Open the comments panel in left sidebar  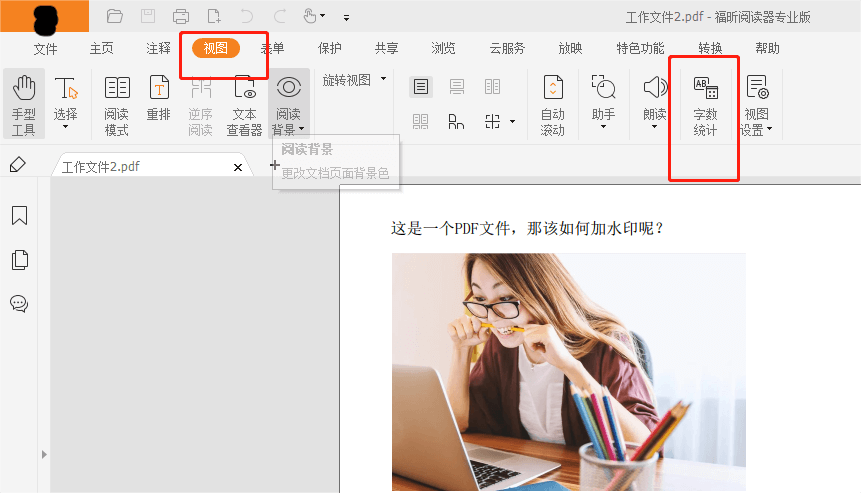(x=19, y=304)
